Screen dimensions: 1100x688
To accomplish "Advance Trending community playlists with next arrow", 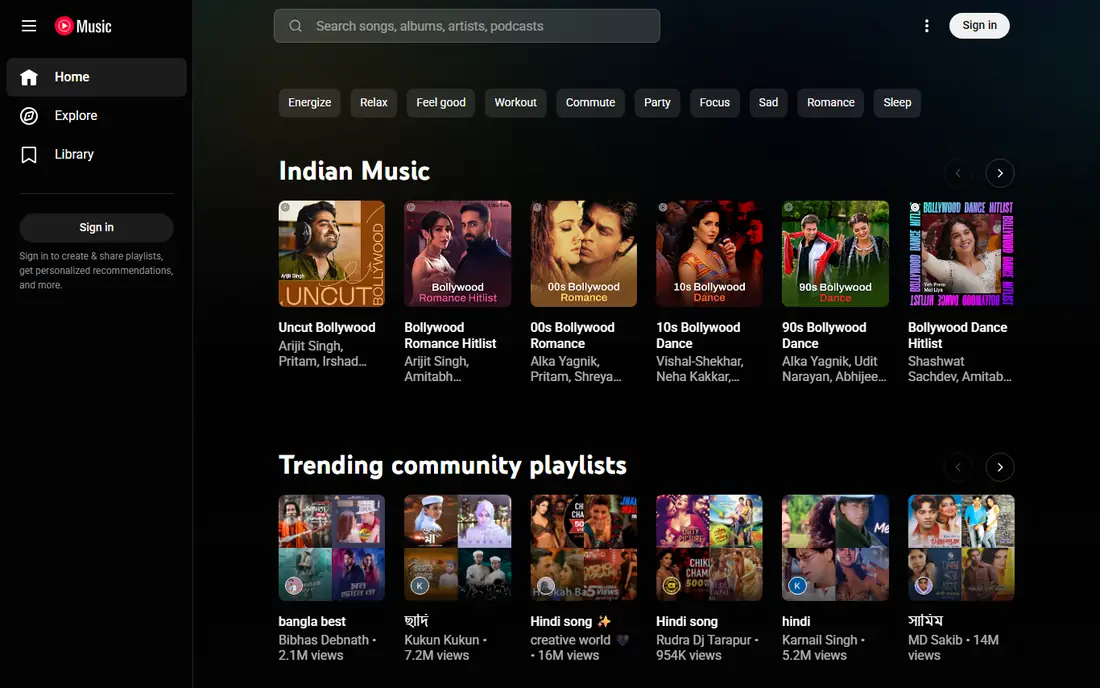I will click(1000, 467).
